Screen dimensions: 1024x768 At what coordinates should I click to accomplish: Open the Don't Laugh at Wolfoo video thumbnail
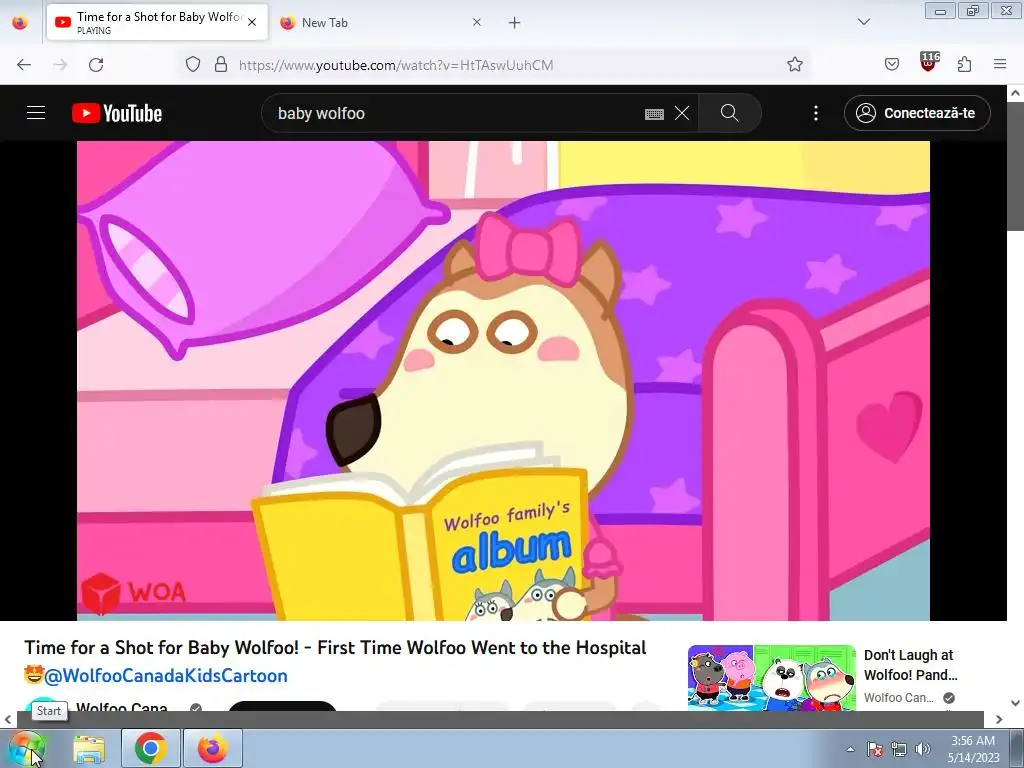tap(771, 678)
